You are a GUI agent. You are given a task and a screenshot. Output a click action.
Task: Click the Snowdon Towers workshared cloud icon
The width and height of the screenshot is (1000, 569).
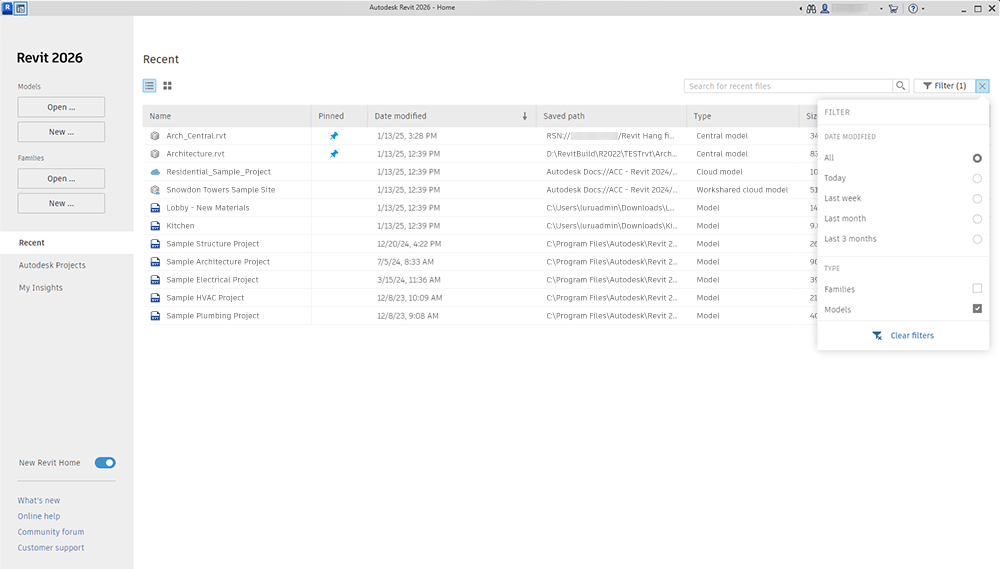[155, 189]
